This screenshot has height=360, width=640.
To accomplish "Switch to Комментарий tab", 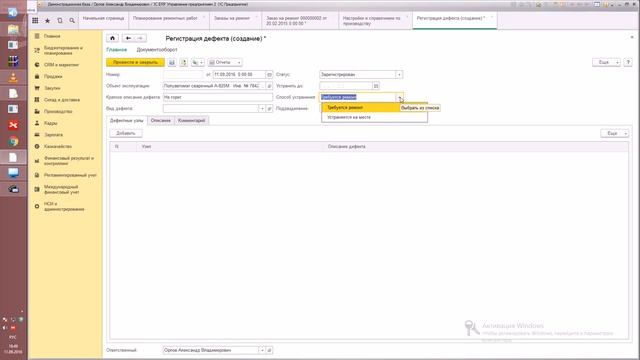I will [x=191, y=121].
